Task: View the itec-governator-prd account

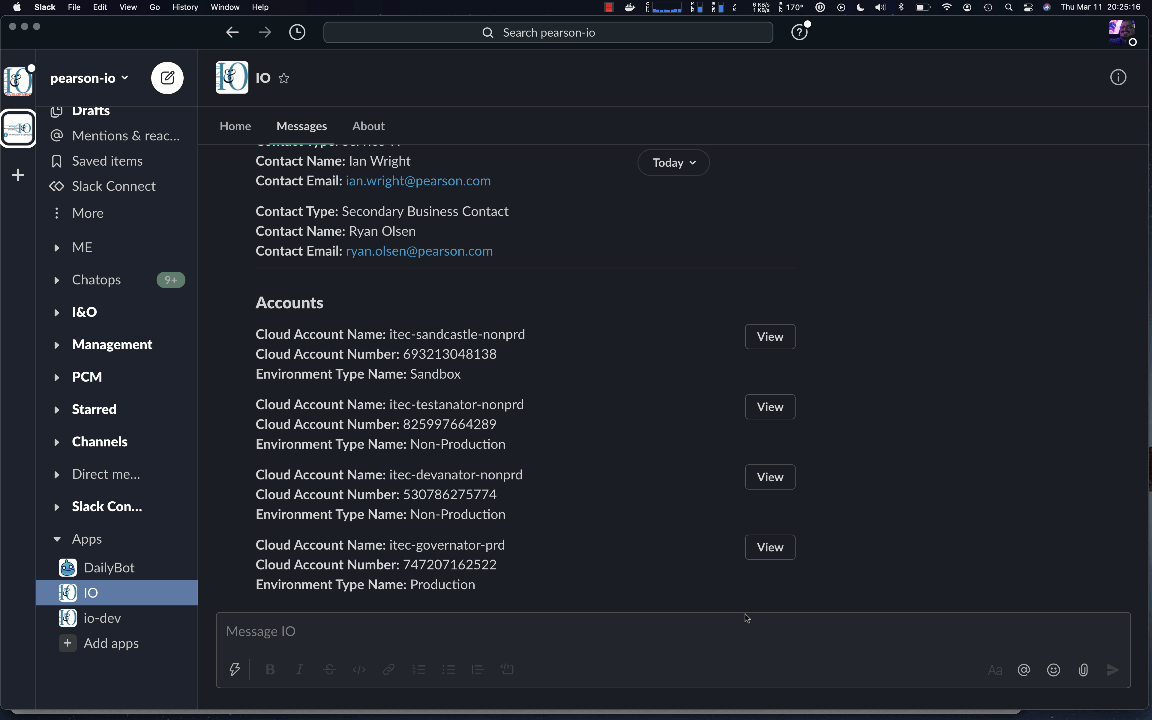Action: pyautogui.click(x=770, y=547)
